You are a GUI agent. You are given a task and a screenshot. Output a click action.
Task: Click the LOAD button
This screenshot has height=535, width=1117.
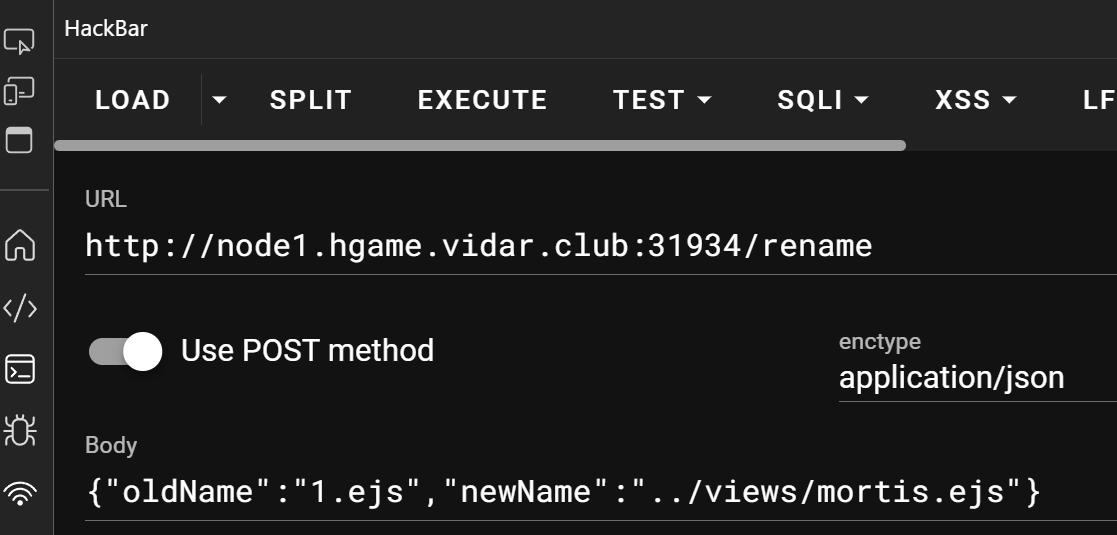coord(133,100)
